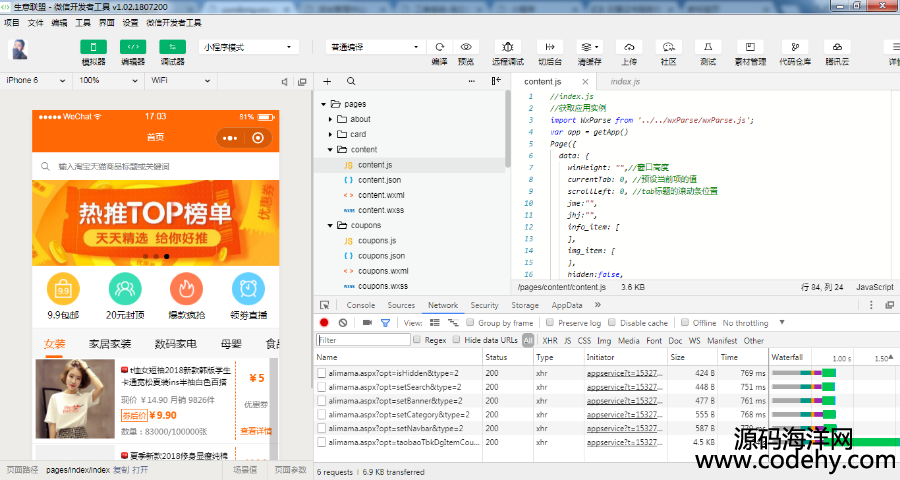Enable the Preserve log checkbox

pos(550,323)
